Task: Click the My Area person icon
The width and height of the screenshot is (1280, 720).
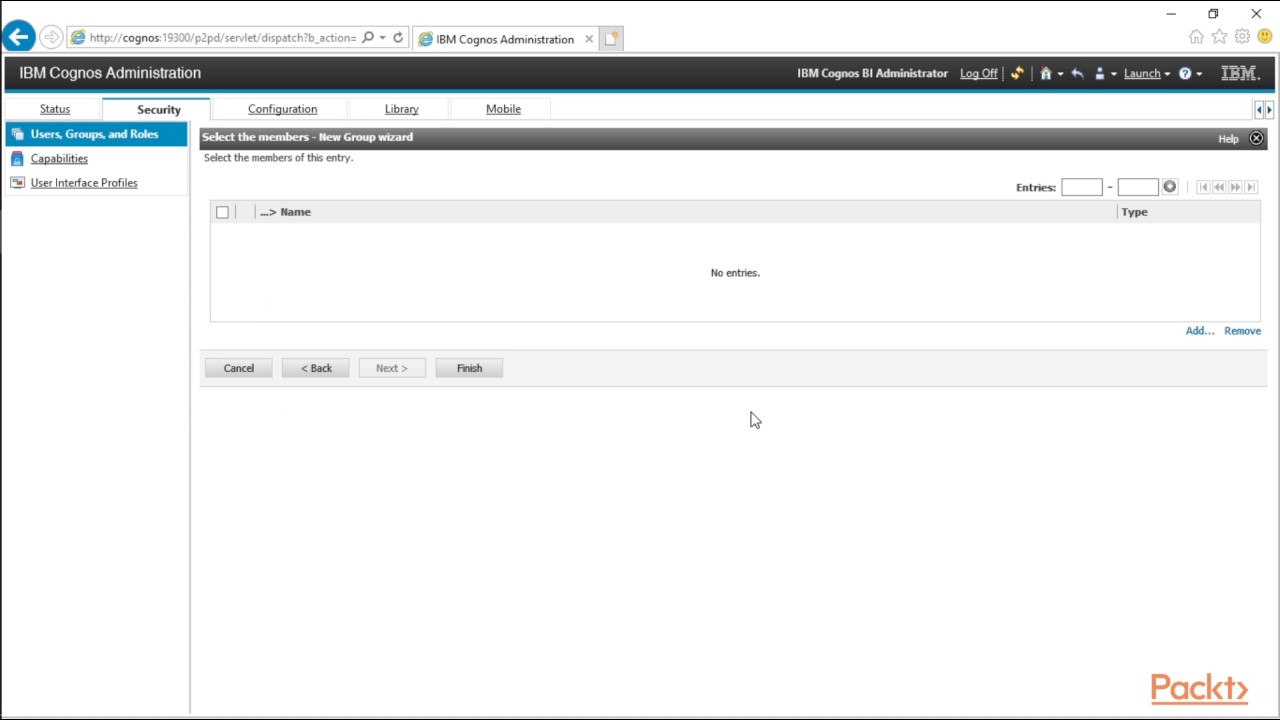Action: [x=1100, y=73]
